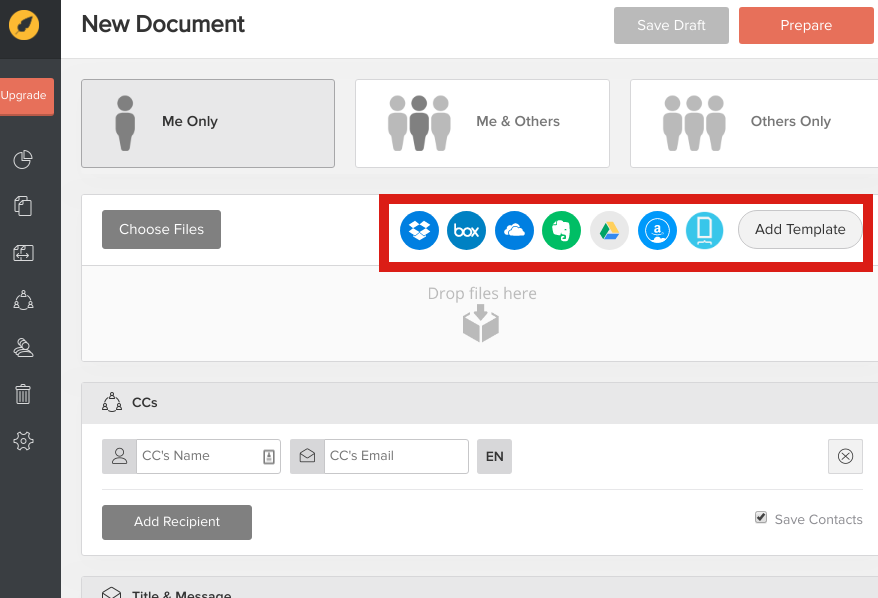This screenshot has width=878, height=598.
Task: Import a file from Evernote
Action: [x=561, y=230]
